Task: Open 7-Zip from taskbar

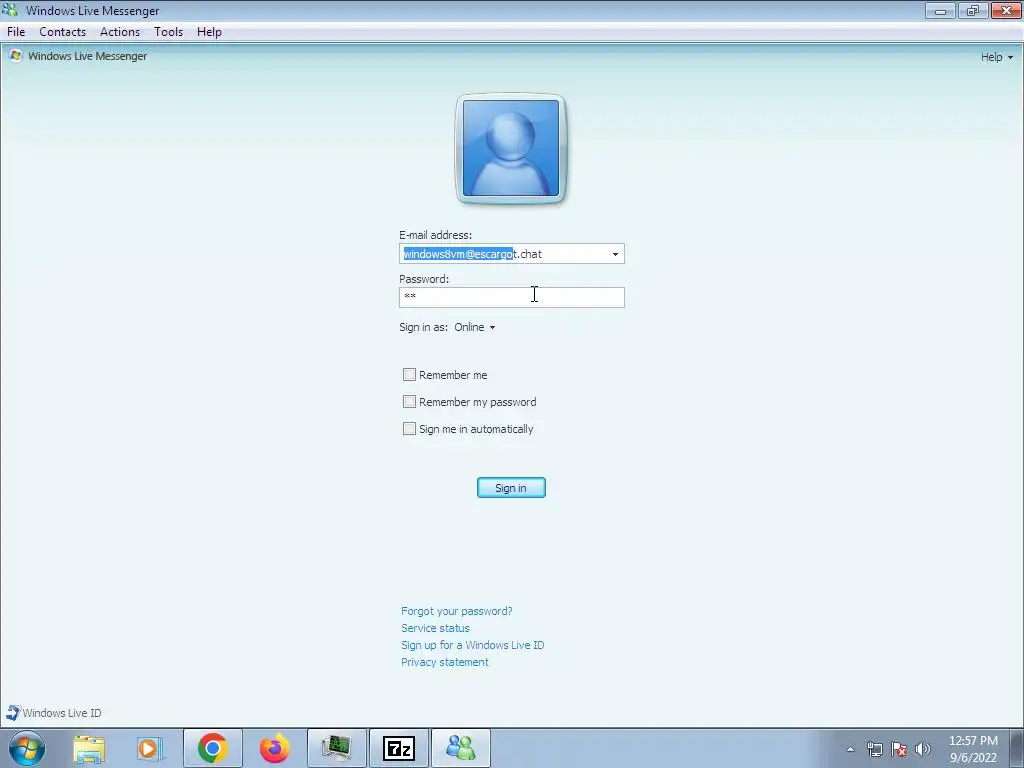Action: tap(399, 748)
